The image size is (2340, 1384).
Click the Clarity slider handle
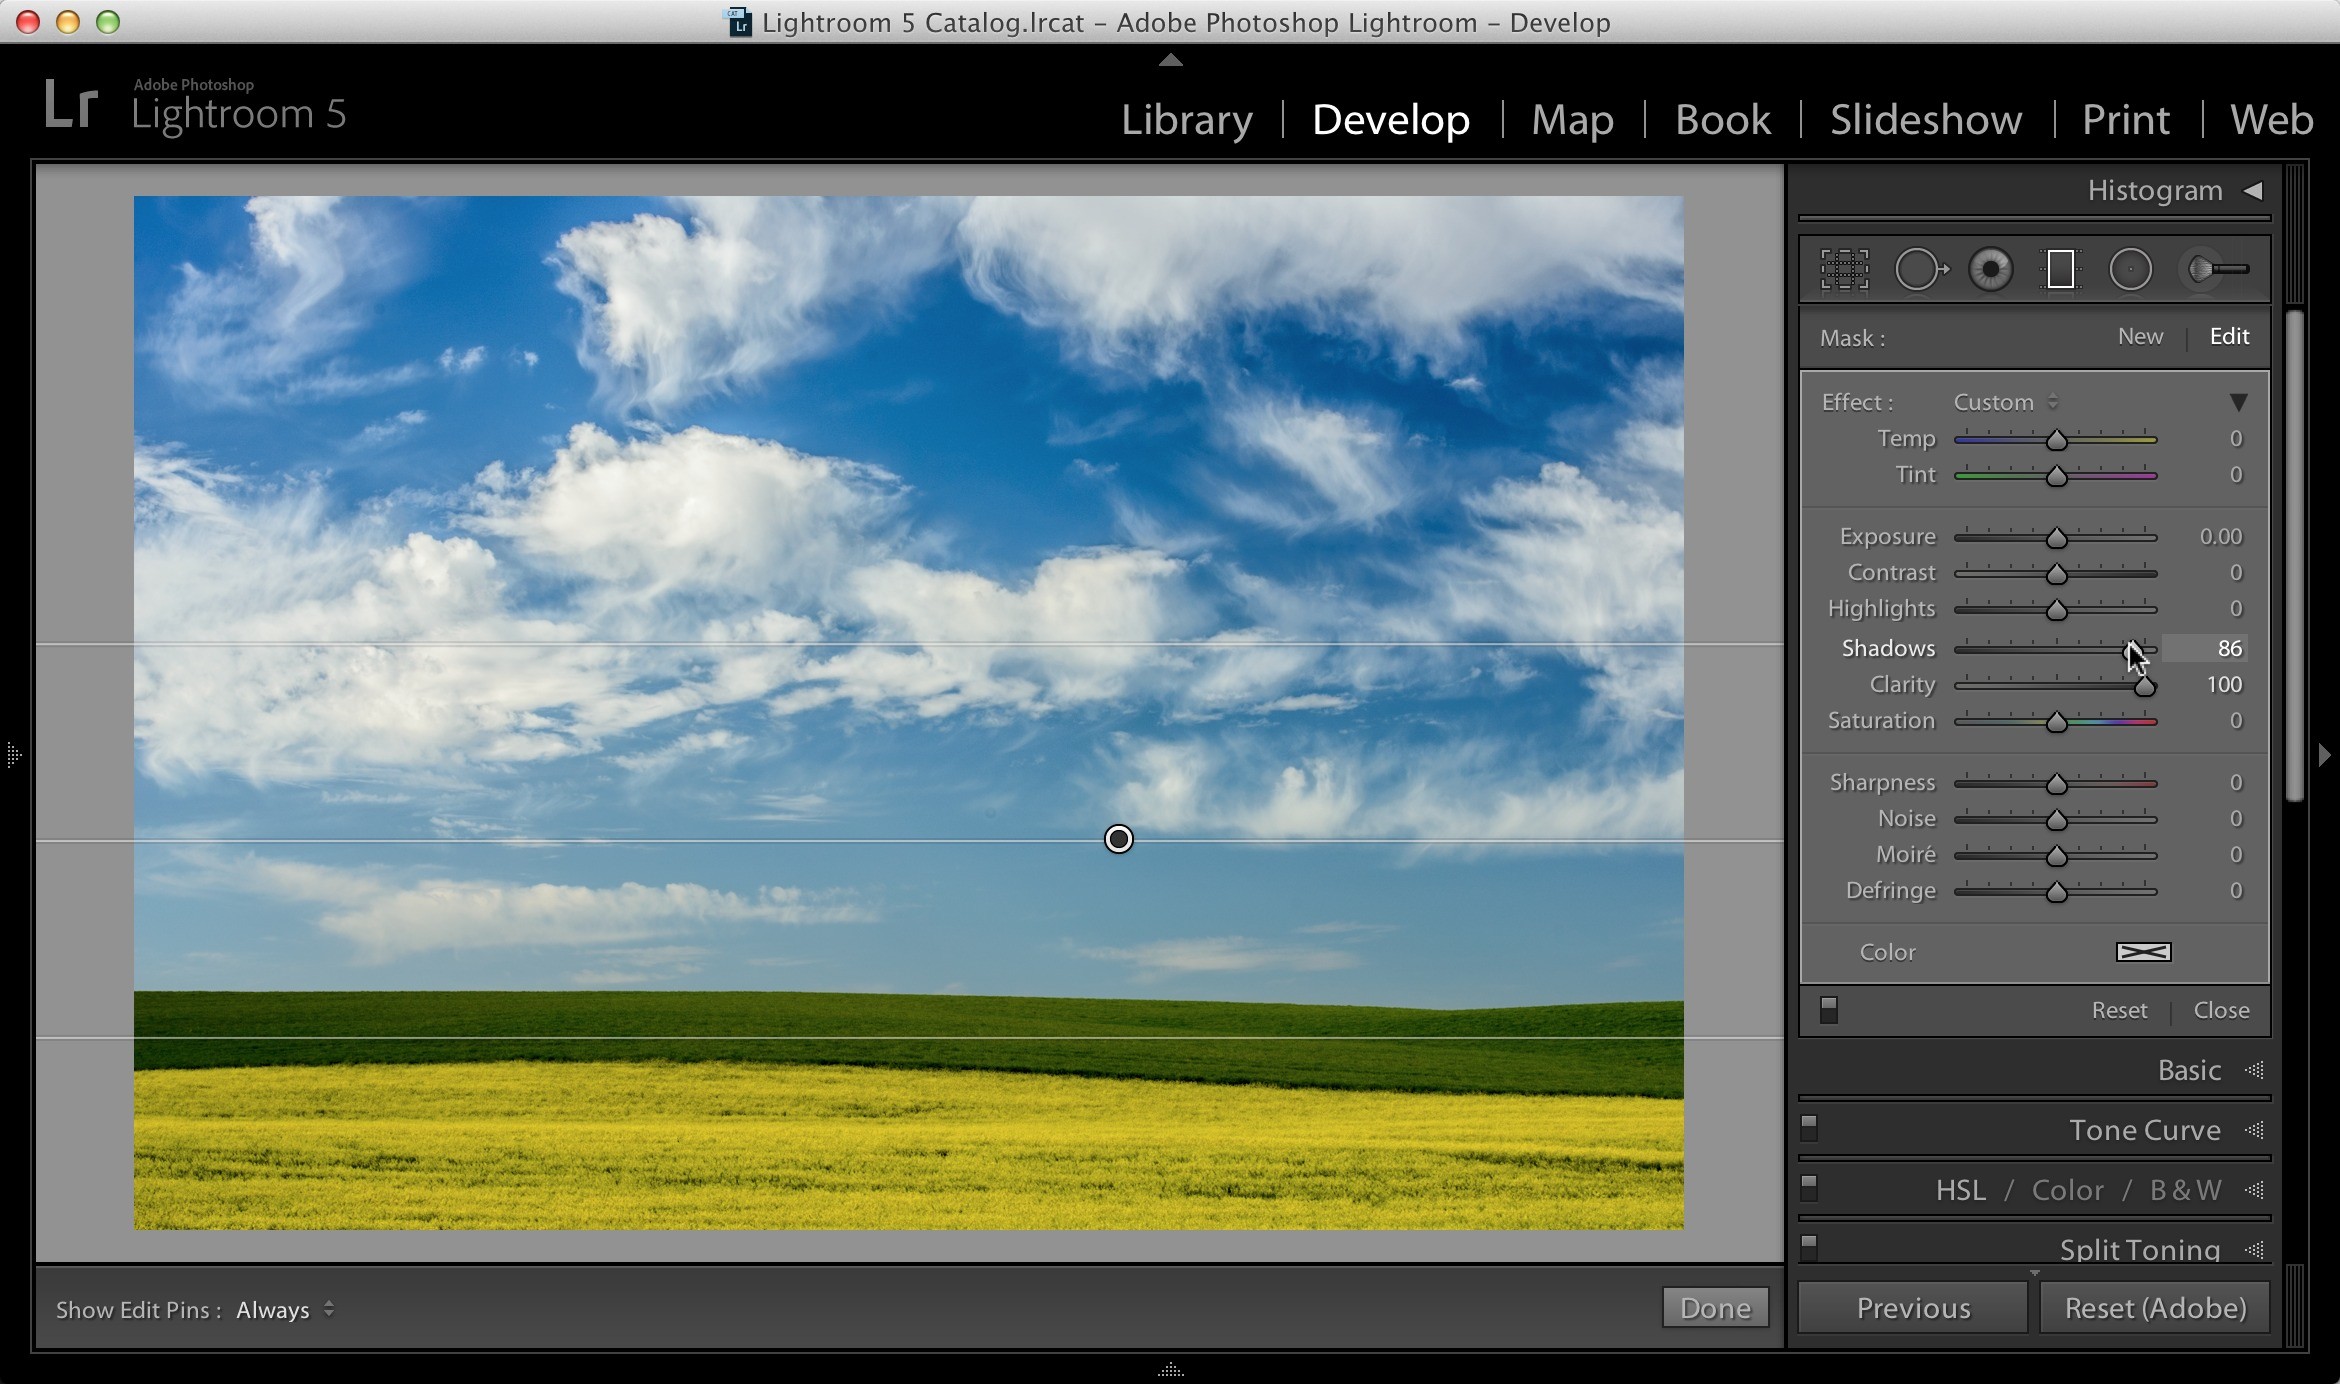tap(2144, 686)
